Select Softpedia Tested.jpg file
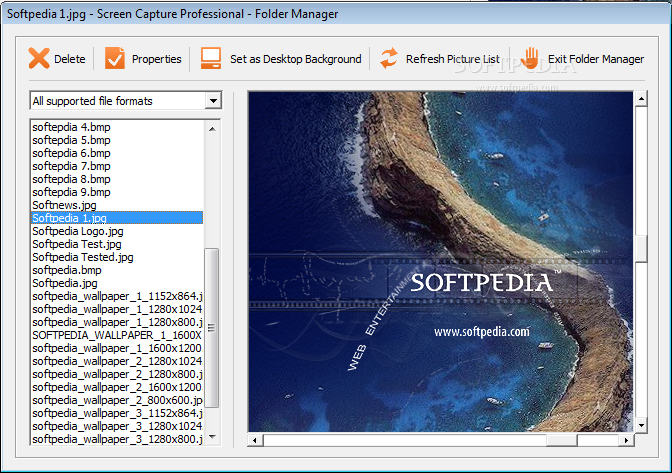This screenshot has width=672, height=473. 117,257
